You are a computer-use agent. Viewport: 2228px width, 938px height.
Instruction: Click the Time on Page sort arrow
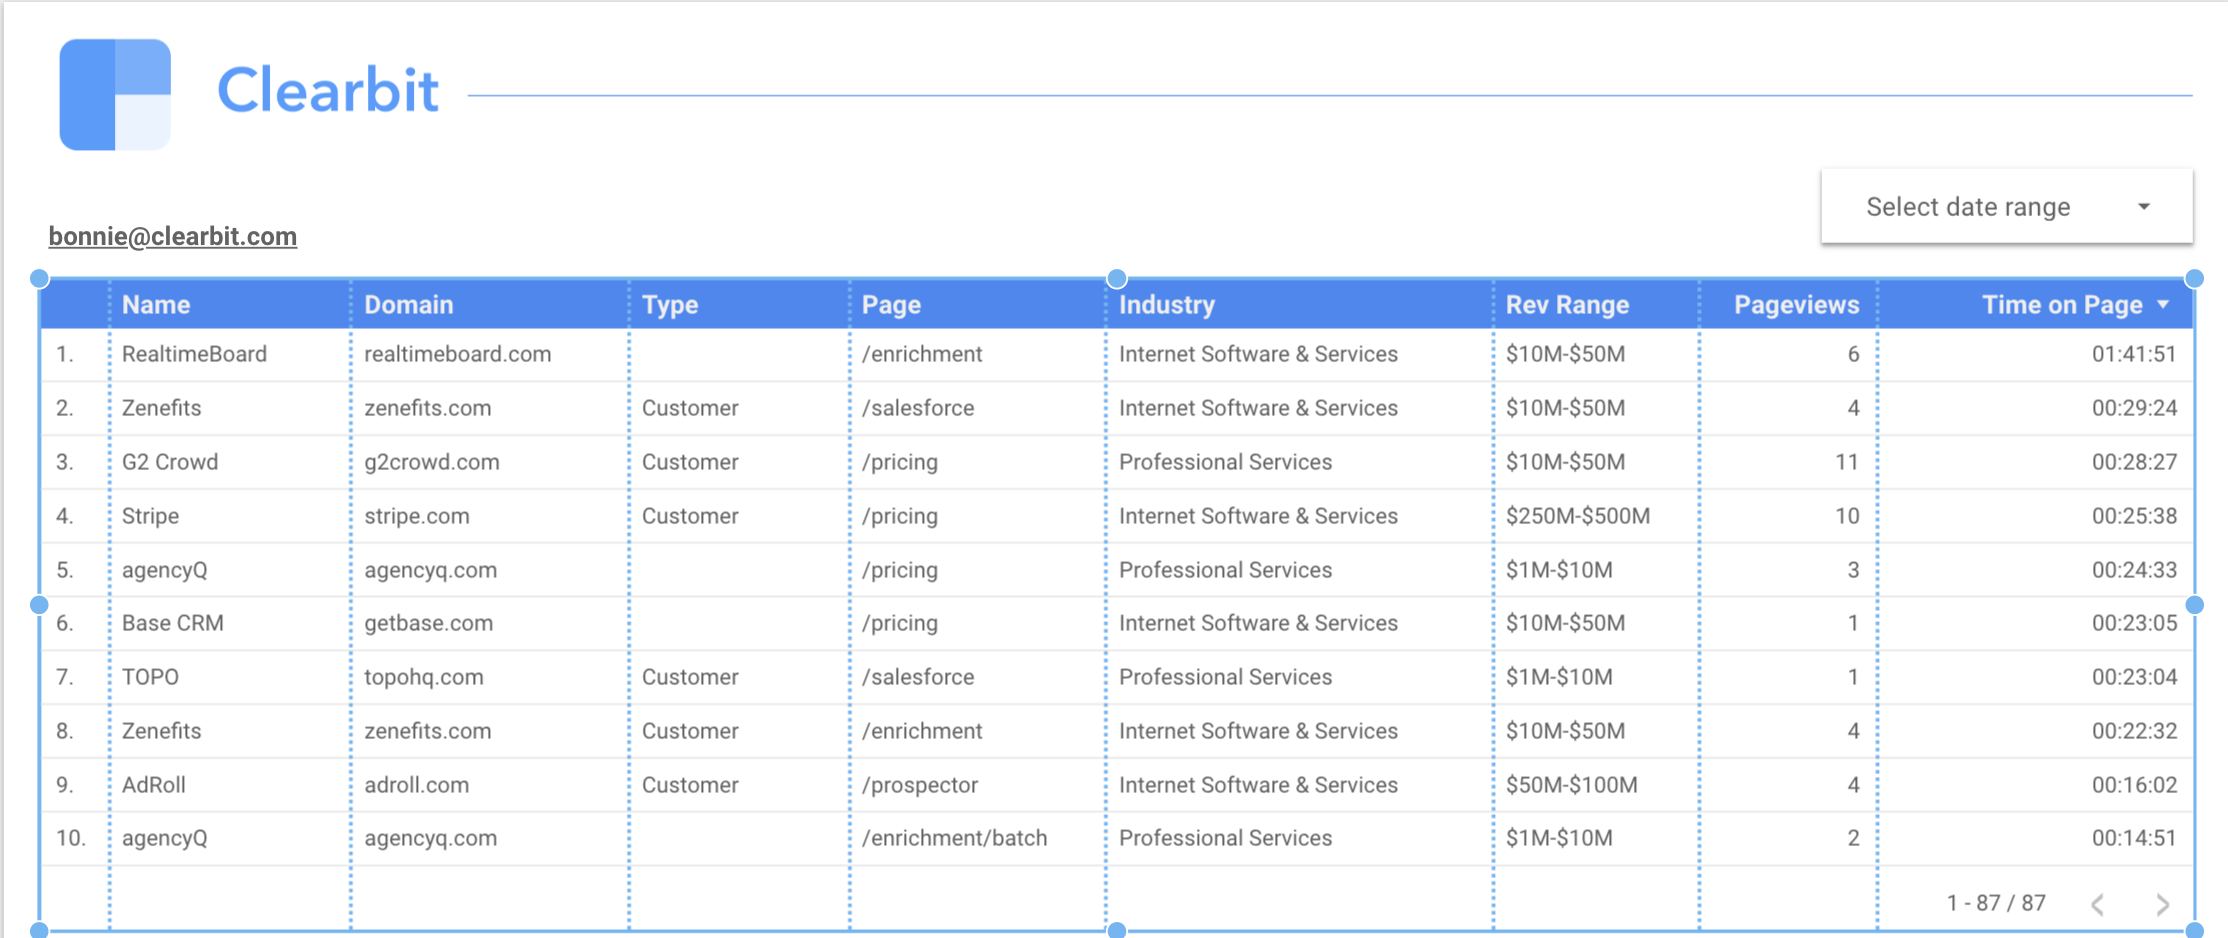2163,304
